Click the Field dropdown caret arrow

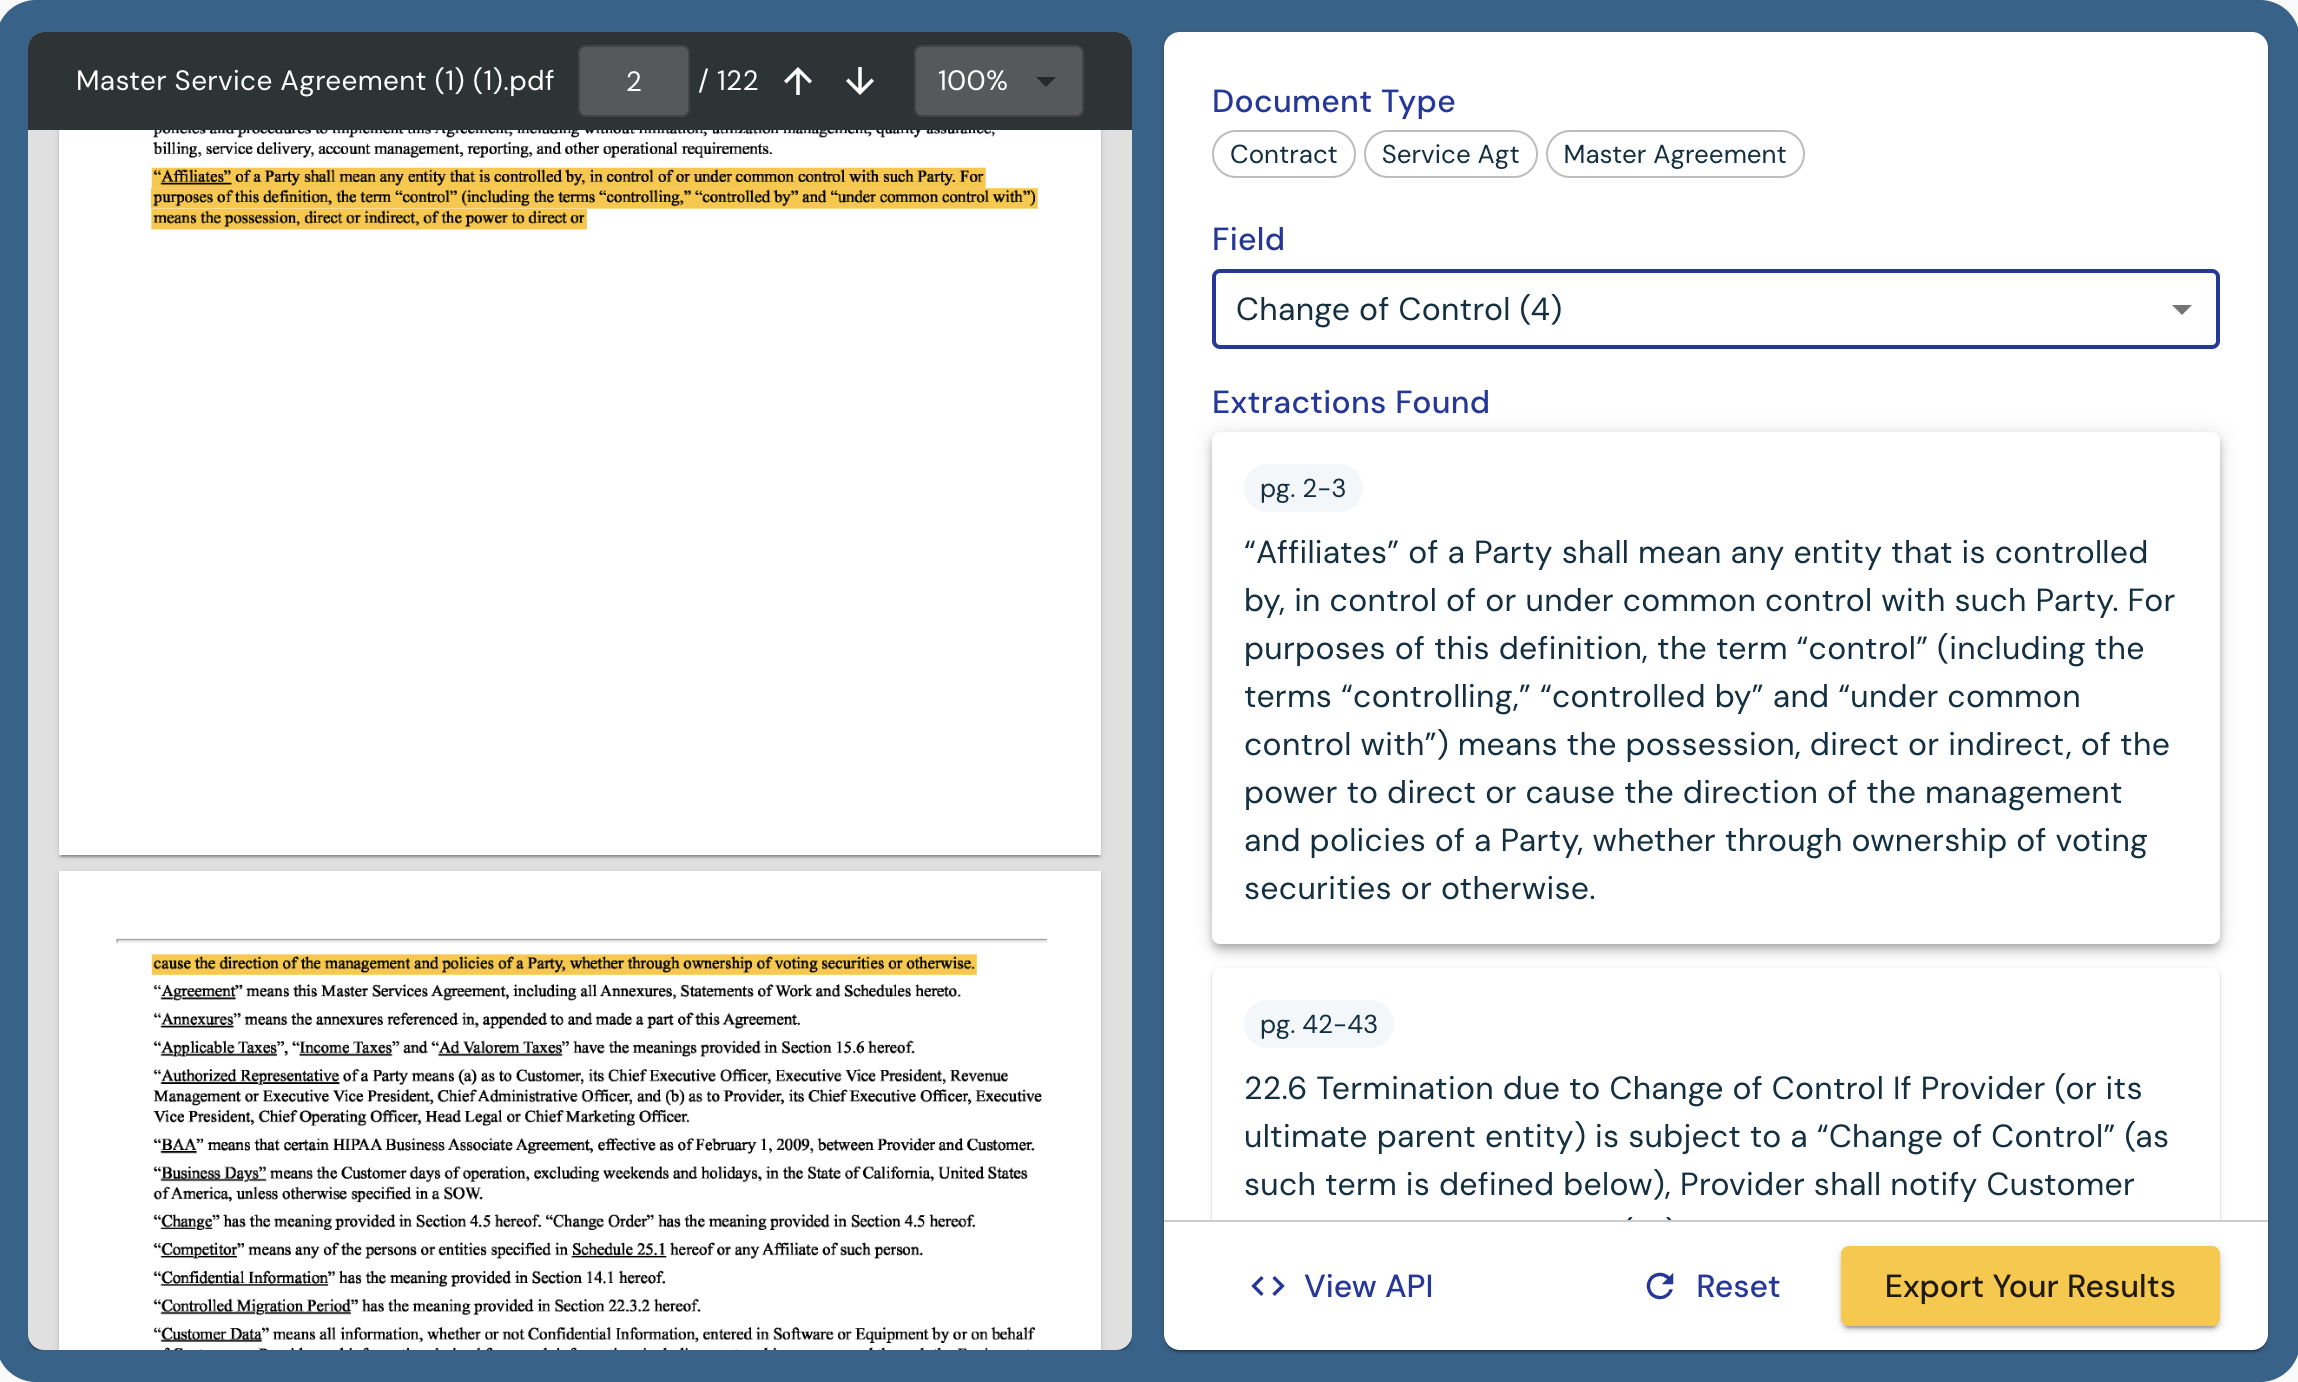pyautogui.click(x=2181, y=310)
